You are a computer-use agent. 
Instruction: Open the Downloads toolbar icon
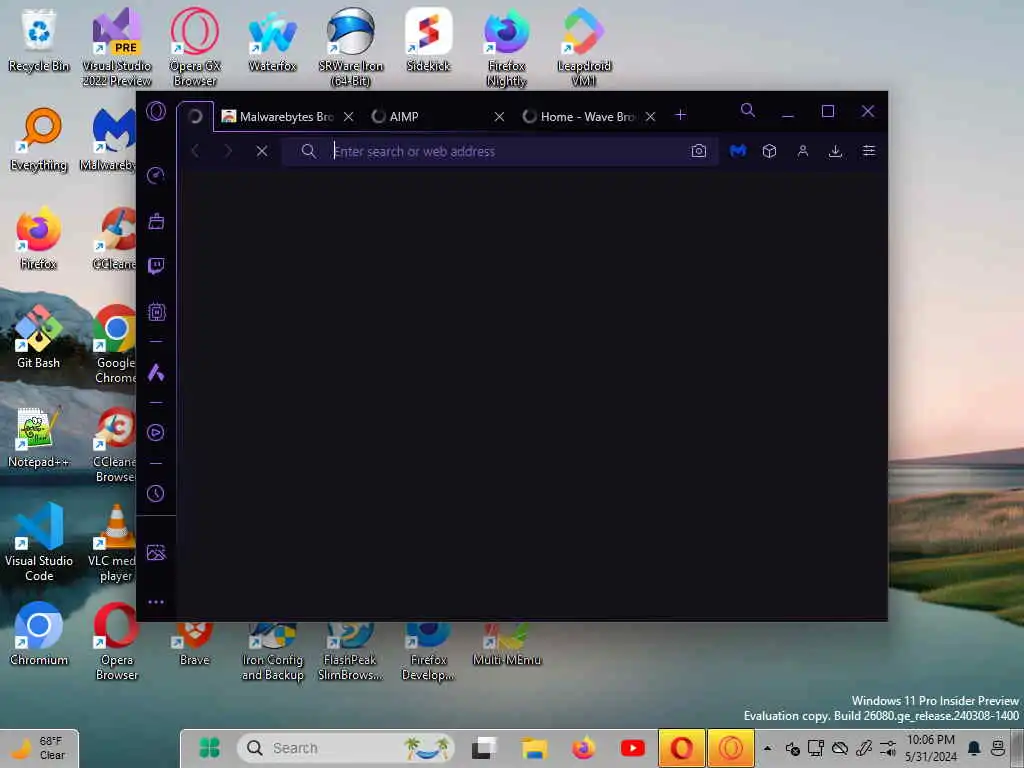pos(835,151)
